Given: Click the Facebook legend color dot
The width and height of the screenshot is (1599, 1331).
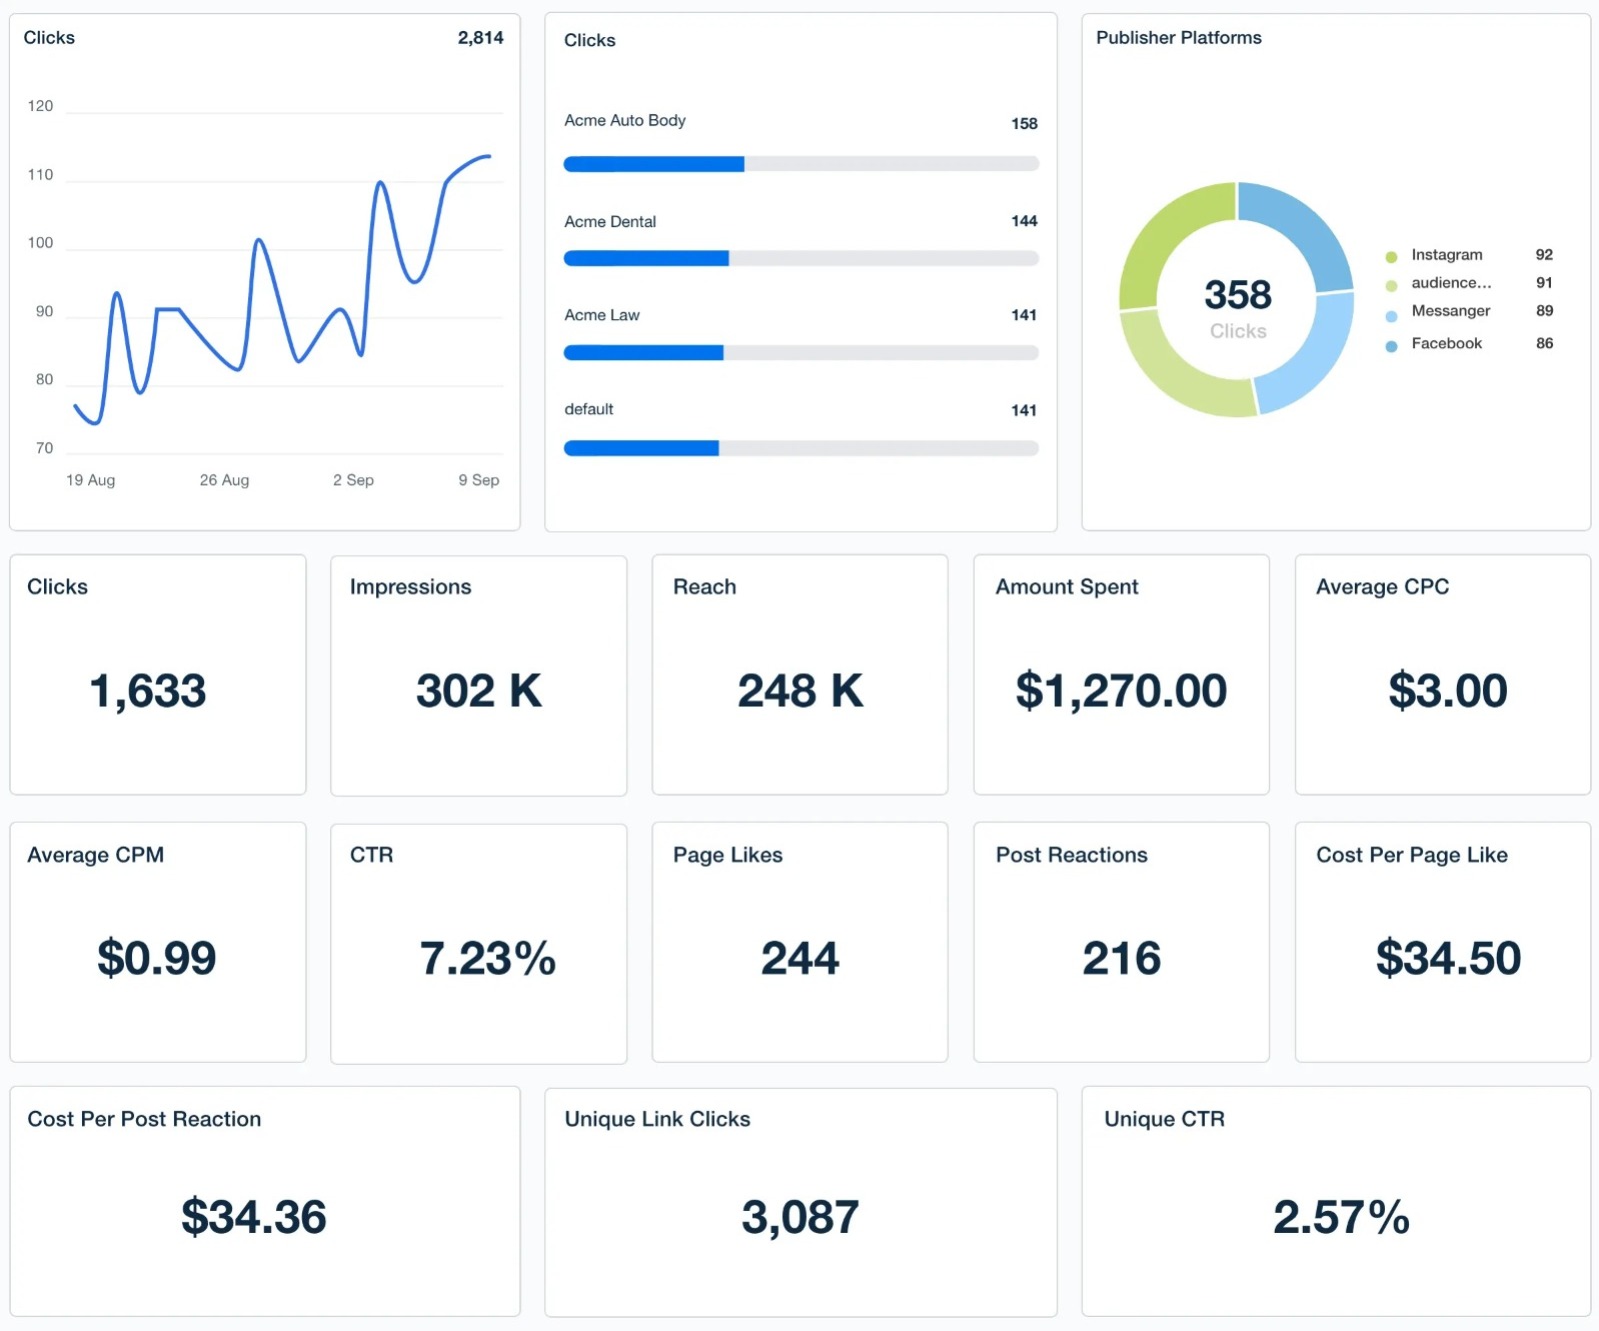Looking at the screenshot, I should (x=1390, y=346).
